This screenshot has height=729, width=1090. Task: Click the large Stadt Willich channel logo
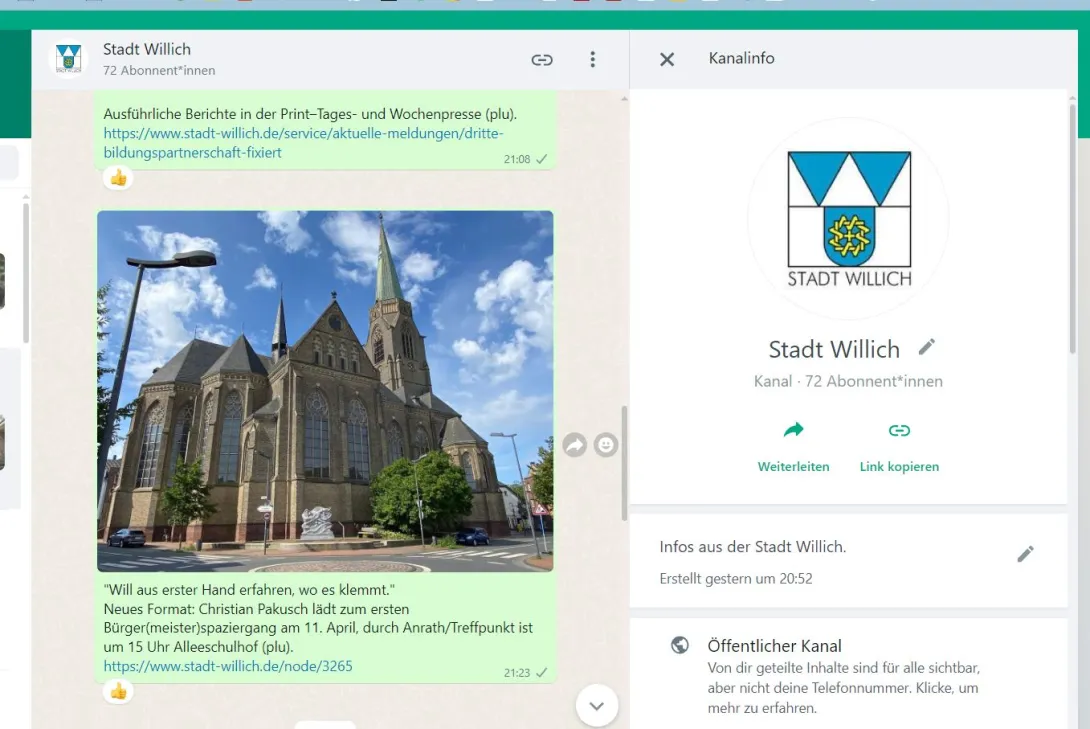pyautogui.click(x=848, y=218)
